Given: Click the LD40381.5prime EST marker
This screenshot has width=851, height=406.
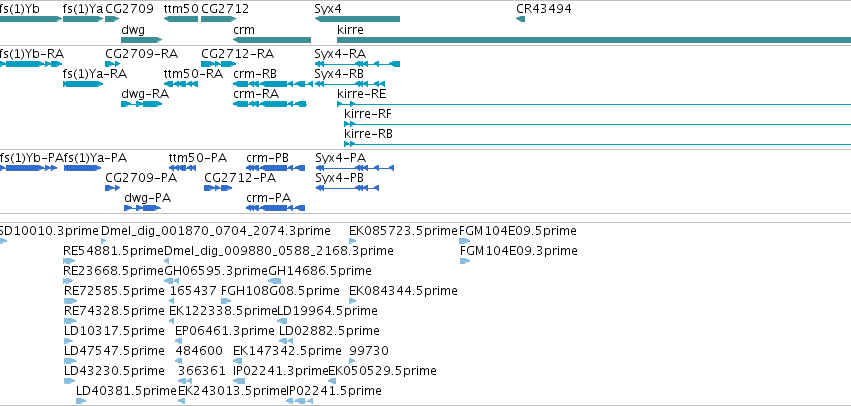Looking at the screenshot, I should (x=81, y=401).
